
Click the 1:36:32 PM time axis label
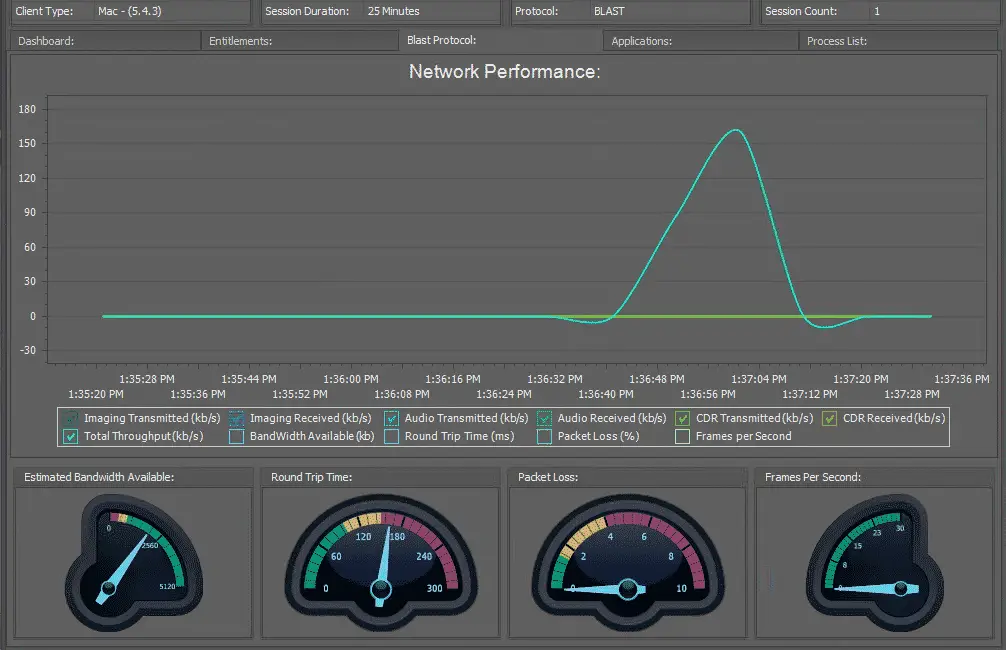click(x=555, y=379)
